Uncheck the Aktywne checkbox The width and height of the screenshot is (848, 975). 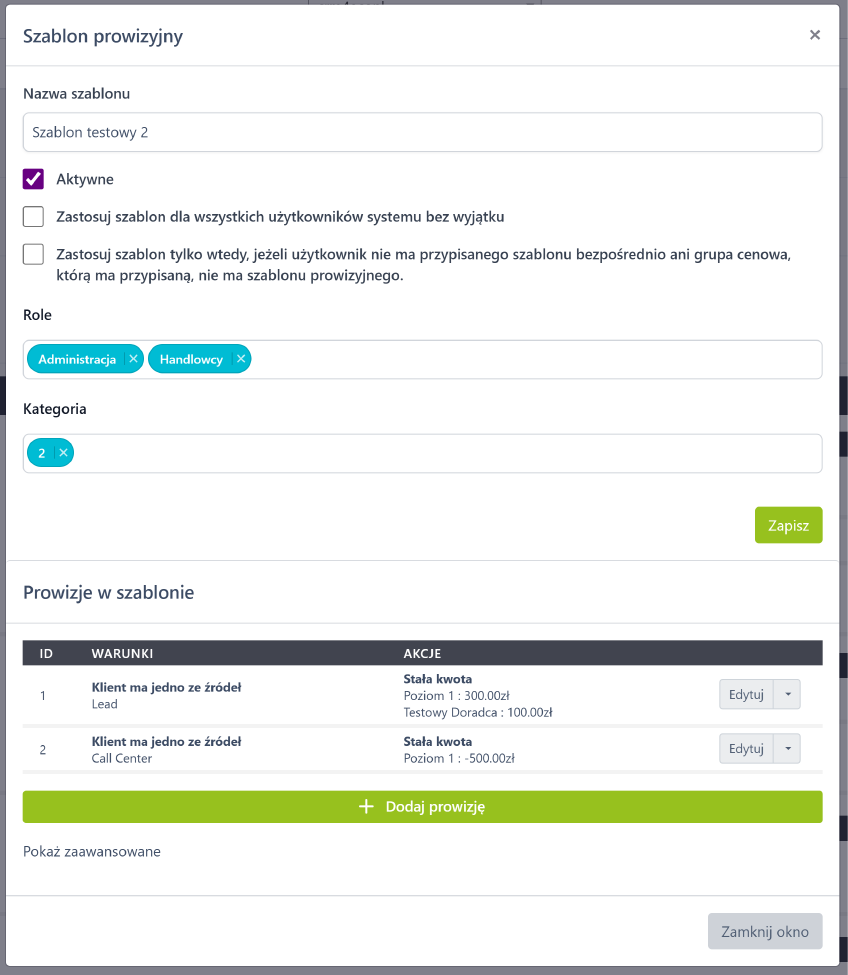coord(34,179)
